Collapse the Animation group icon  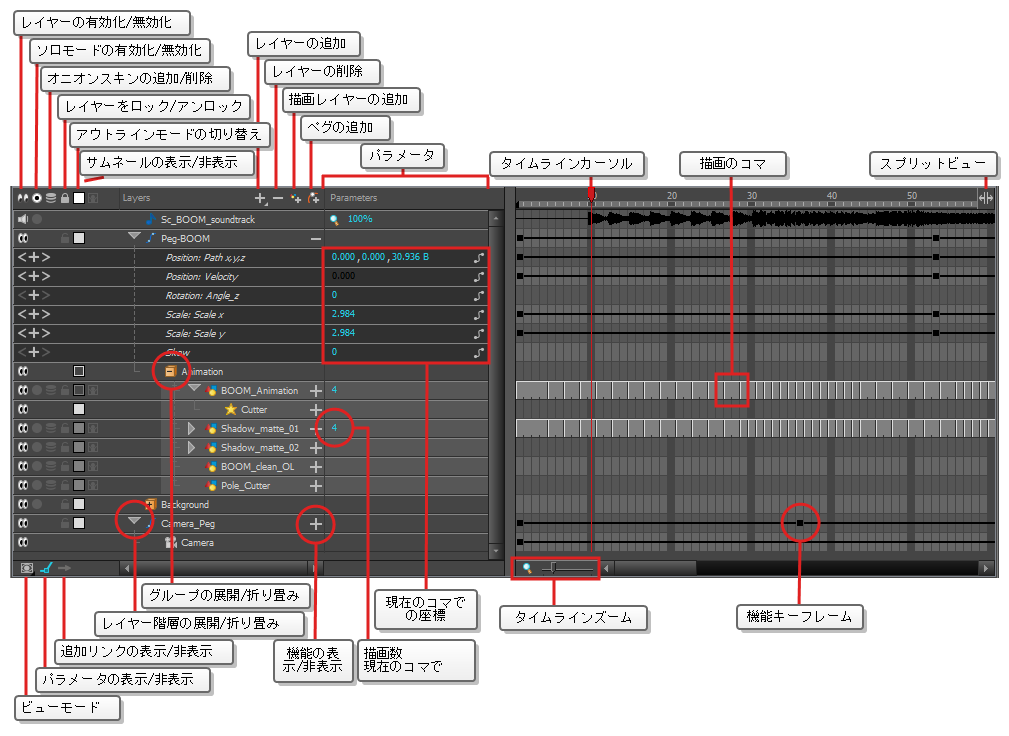tap(170, 371)
